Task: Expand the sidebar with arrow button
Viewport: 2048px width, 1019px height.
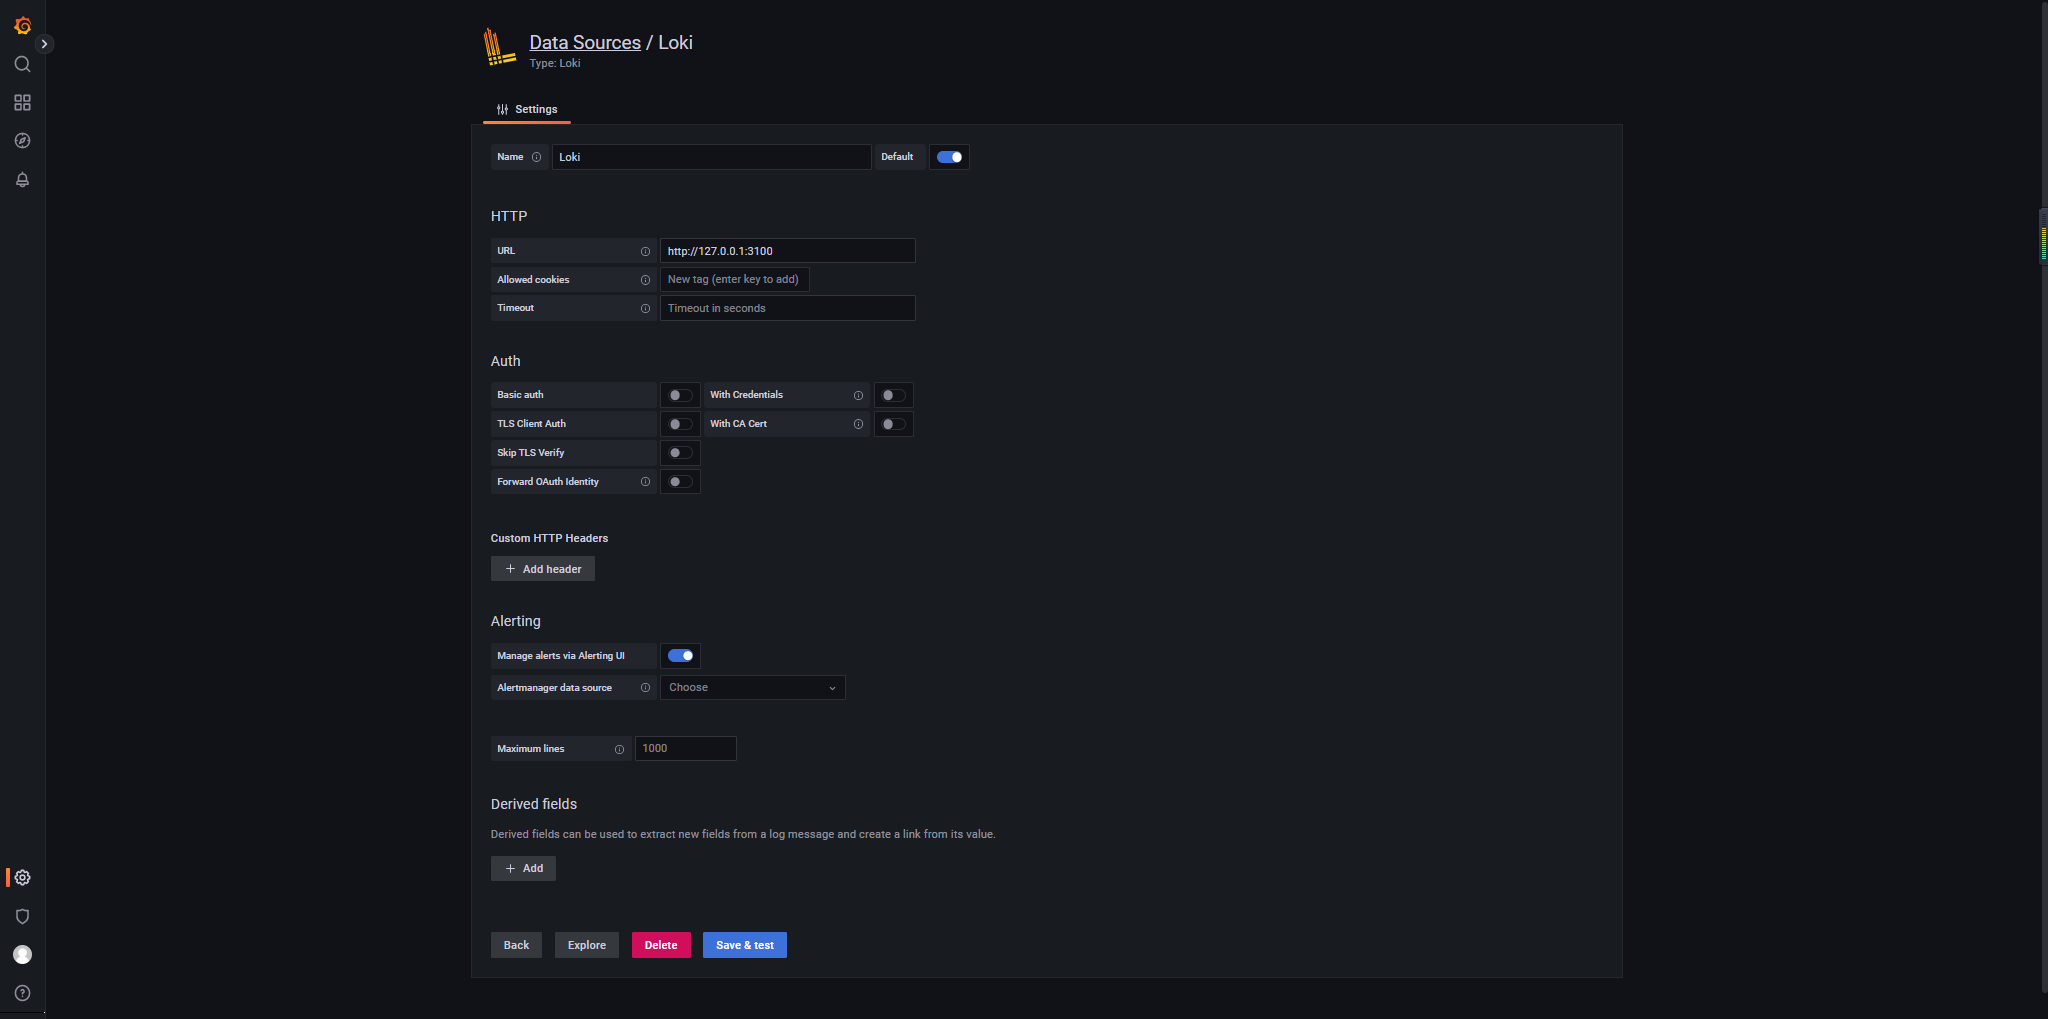Action: (x=44, y=44)
